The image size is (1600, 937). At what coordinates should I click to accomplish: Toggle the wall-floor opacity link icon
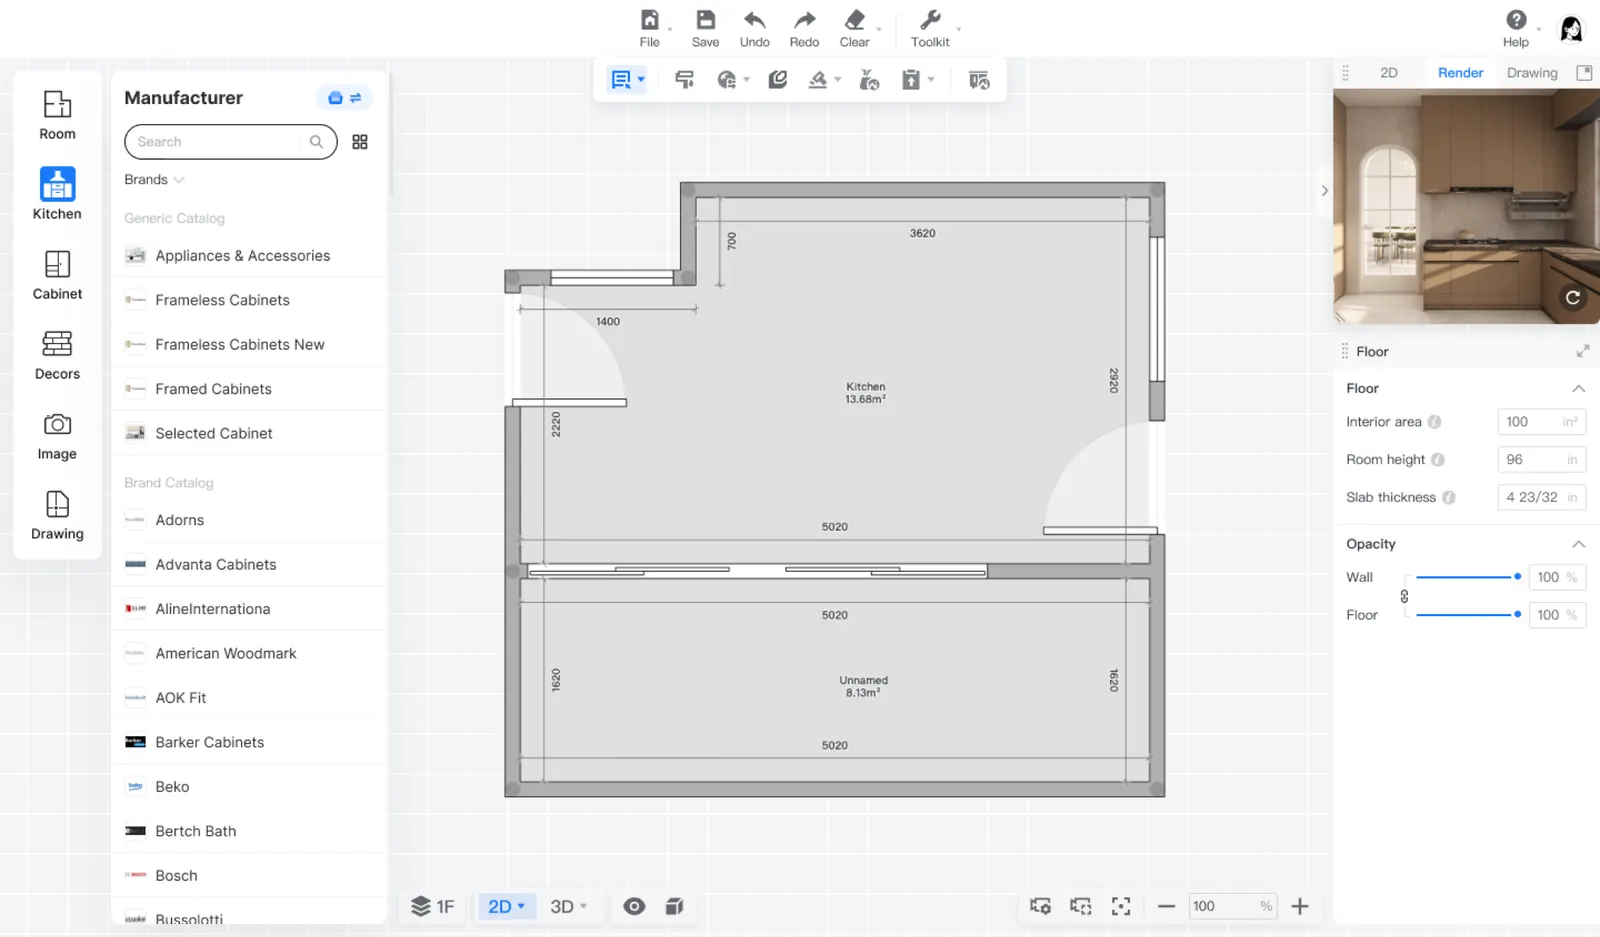point(1404,596)
